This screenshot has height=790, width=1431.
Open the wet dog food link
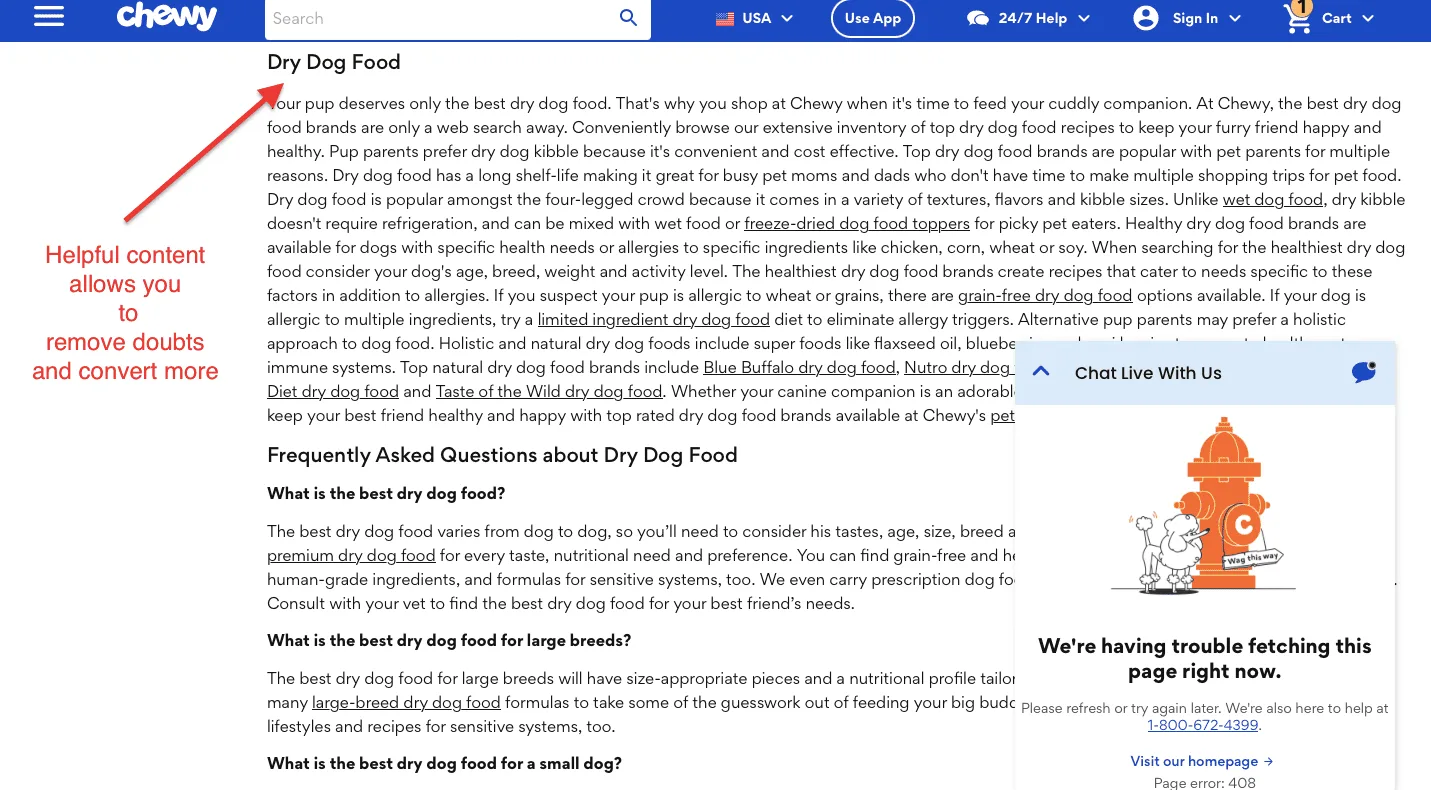click(1273, 199)
